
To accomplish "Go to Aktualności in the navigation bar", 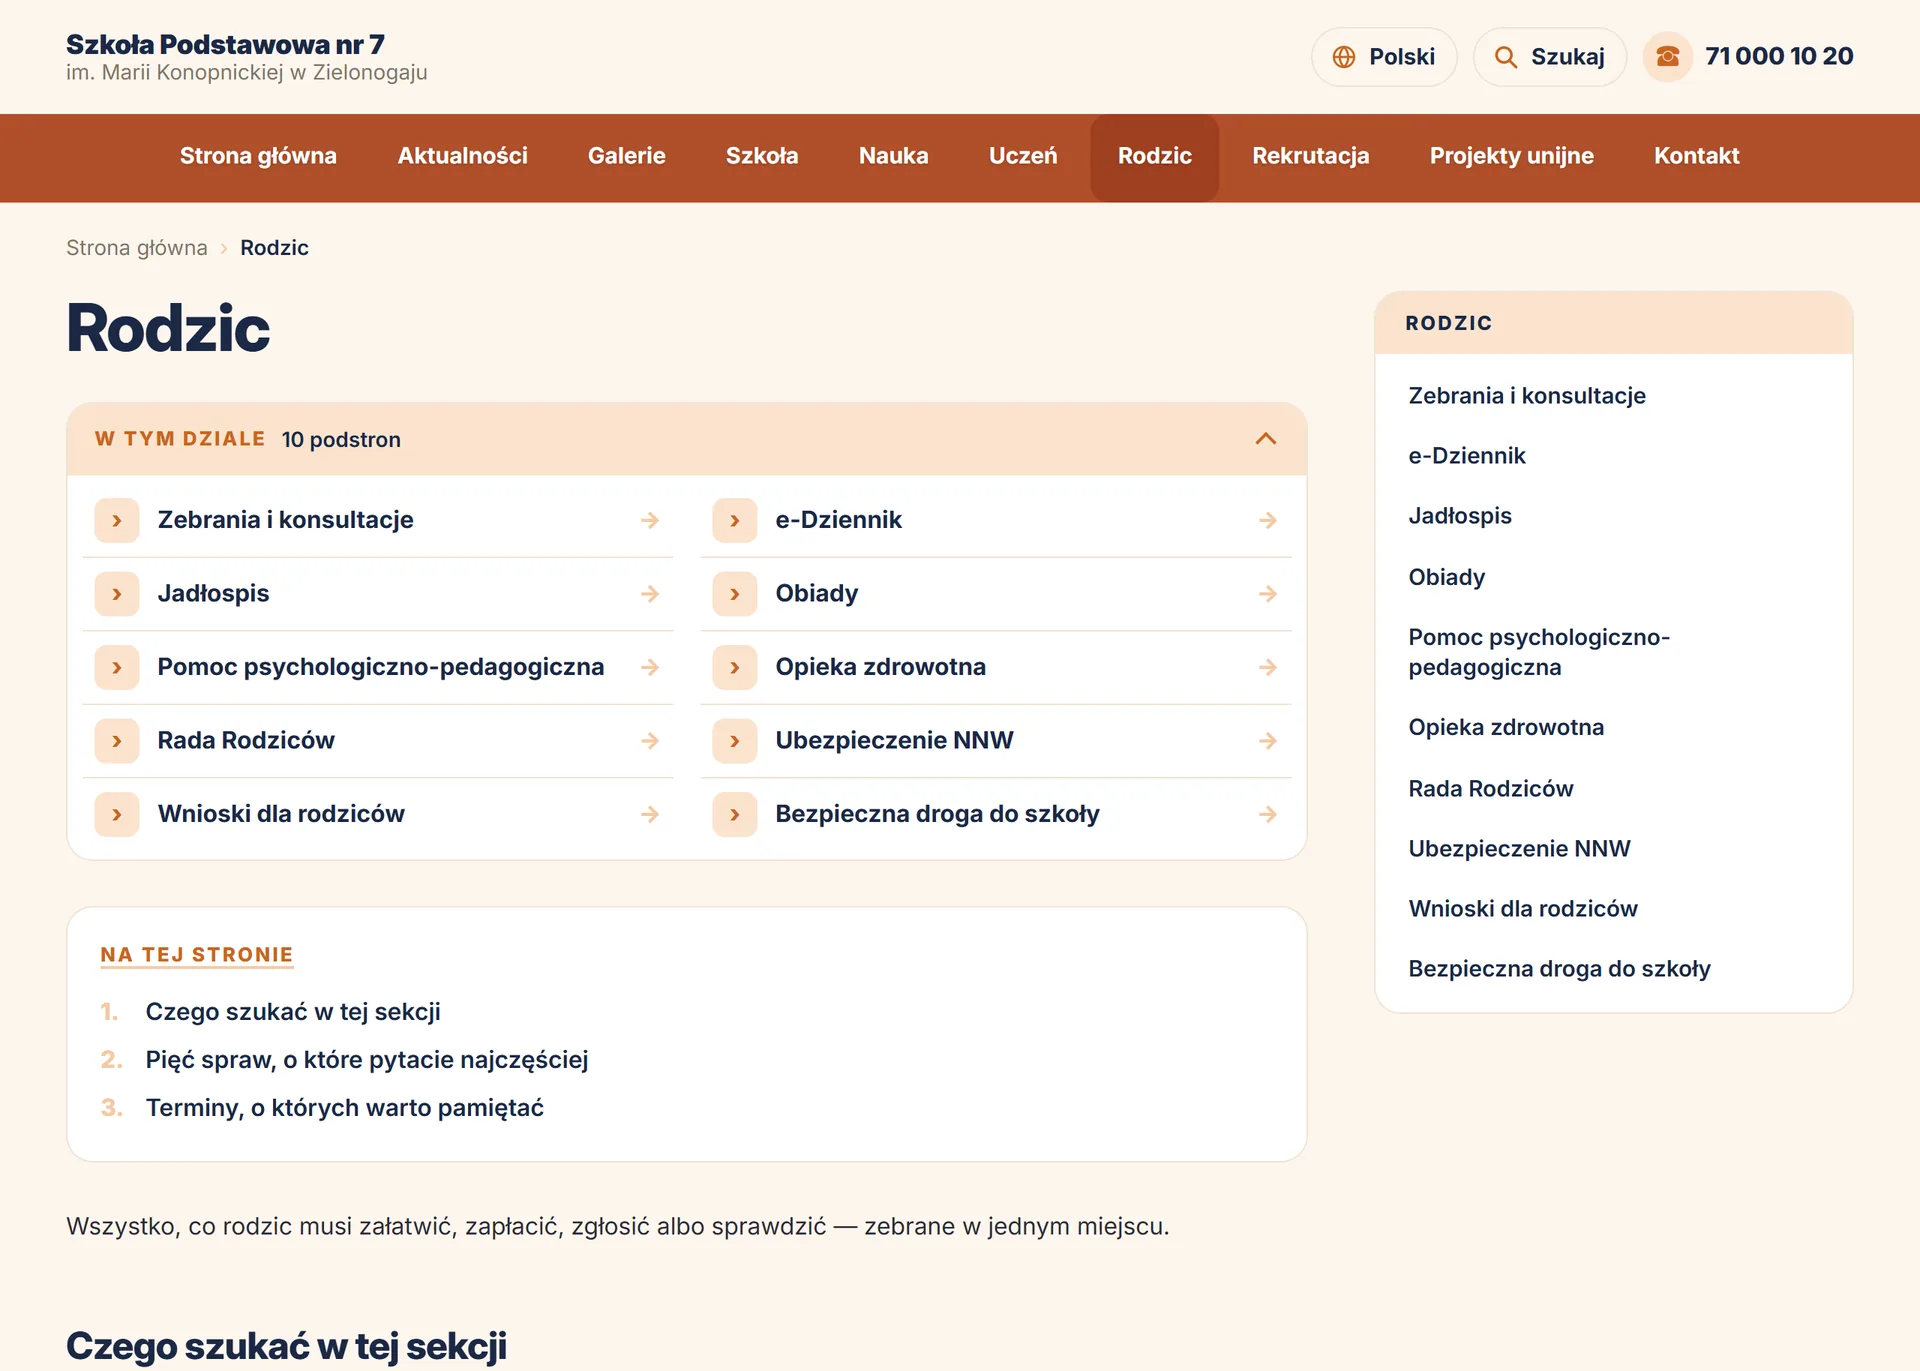I will tap(462, 156).
